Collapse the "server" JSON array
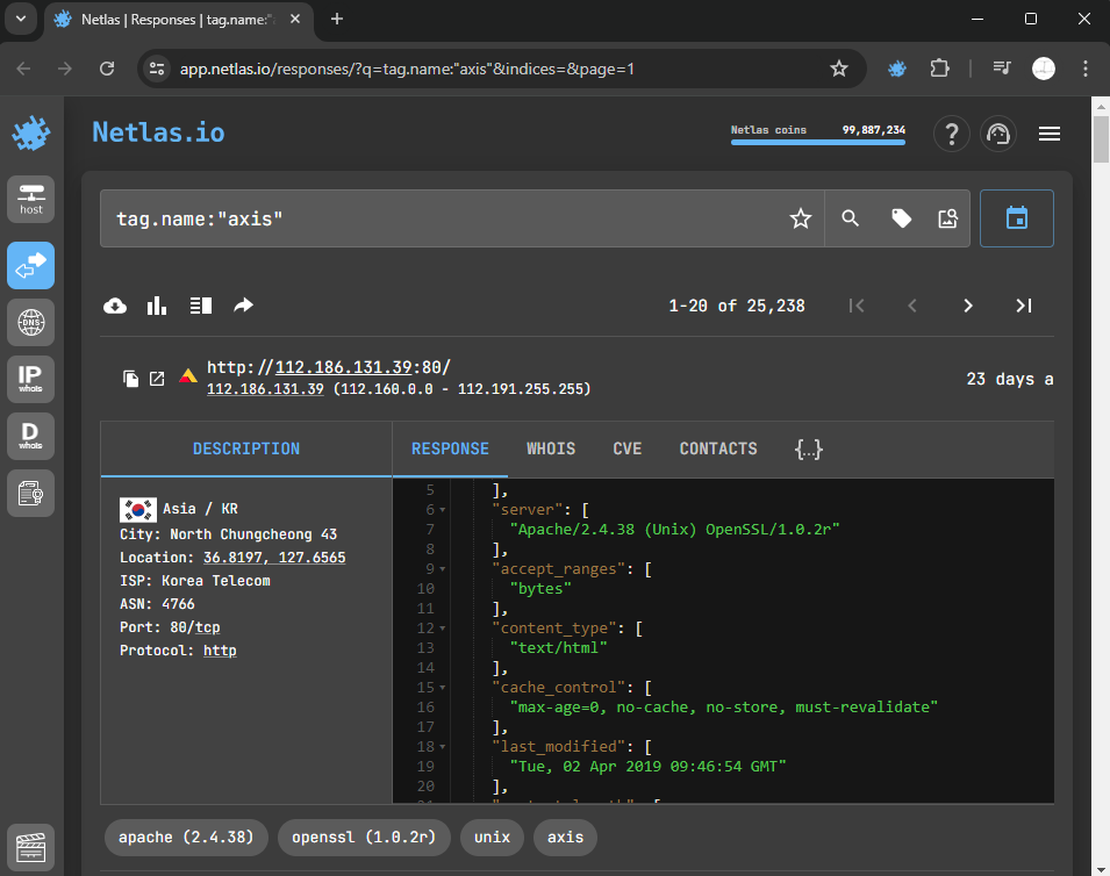This screenshot has width=1110, height=876. [443, 510]
